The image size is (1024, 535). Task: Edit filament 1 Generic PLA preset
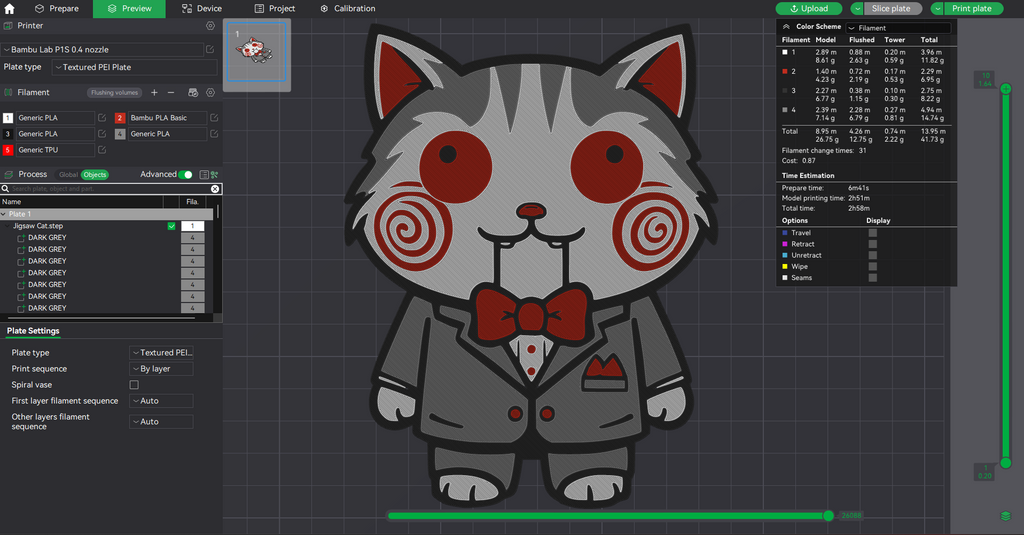[102, 118]
